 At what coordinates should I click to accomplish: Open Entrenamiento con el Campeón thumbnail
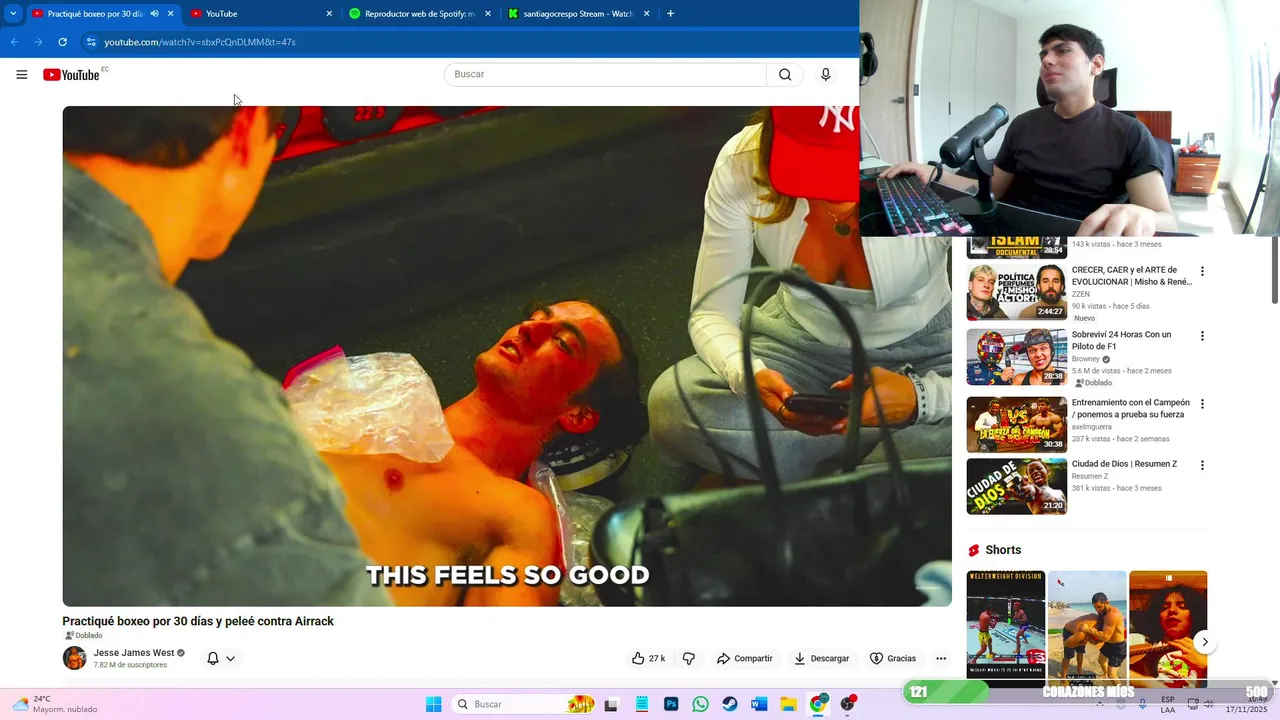[1016, 424]
